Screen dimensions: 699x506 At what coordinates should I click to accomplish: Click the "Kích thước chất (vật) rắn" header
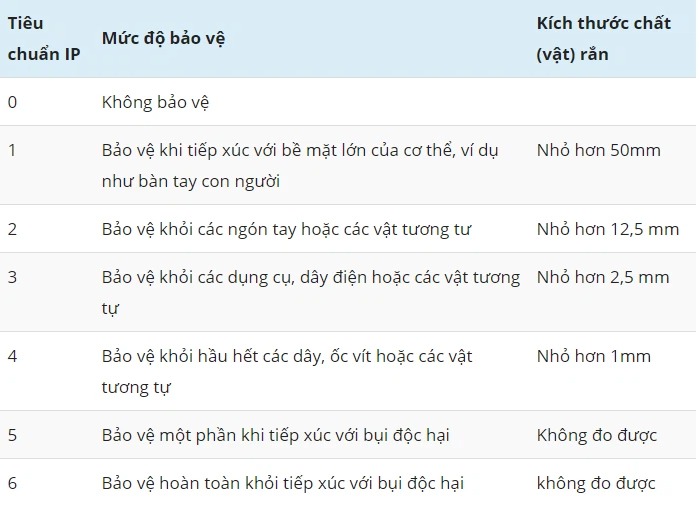(x=603, y=38)
